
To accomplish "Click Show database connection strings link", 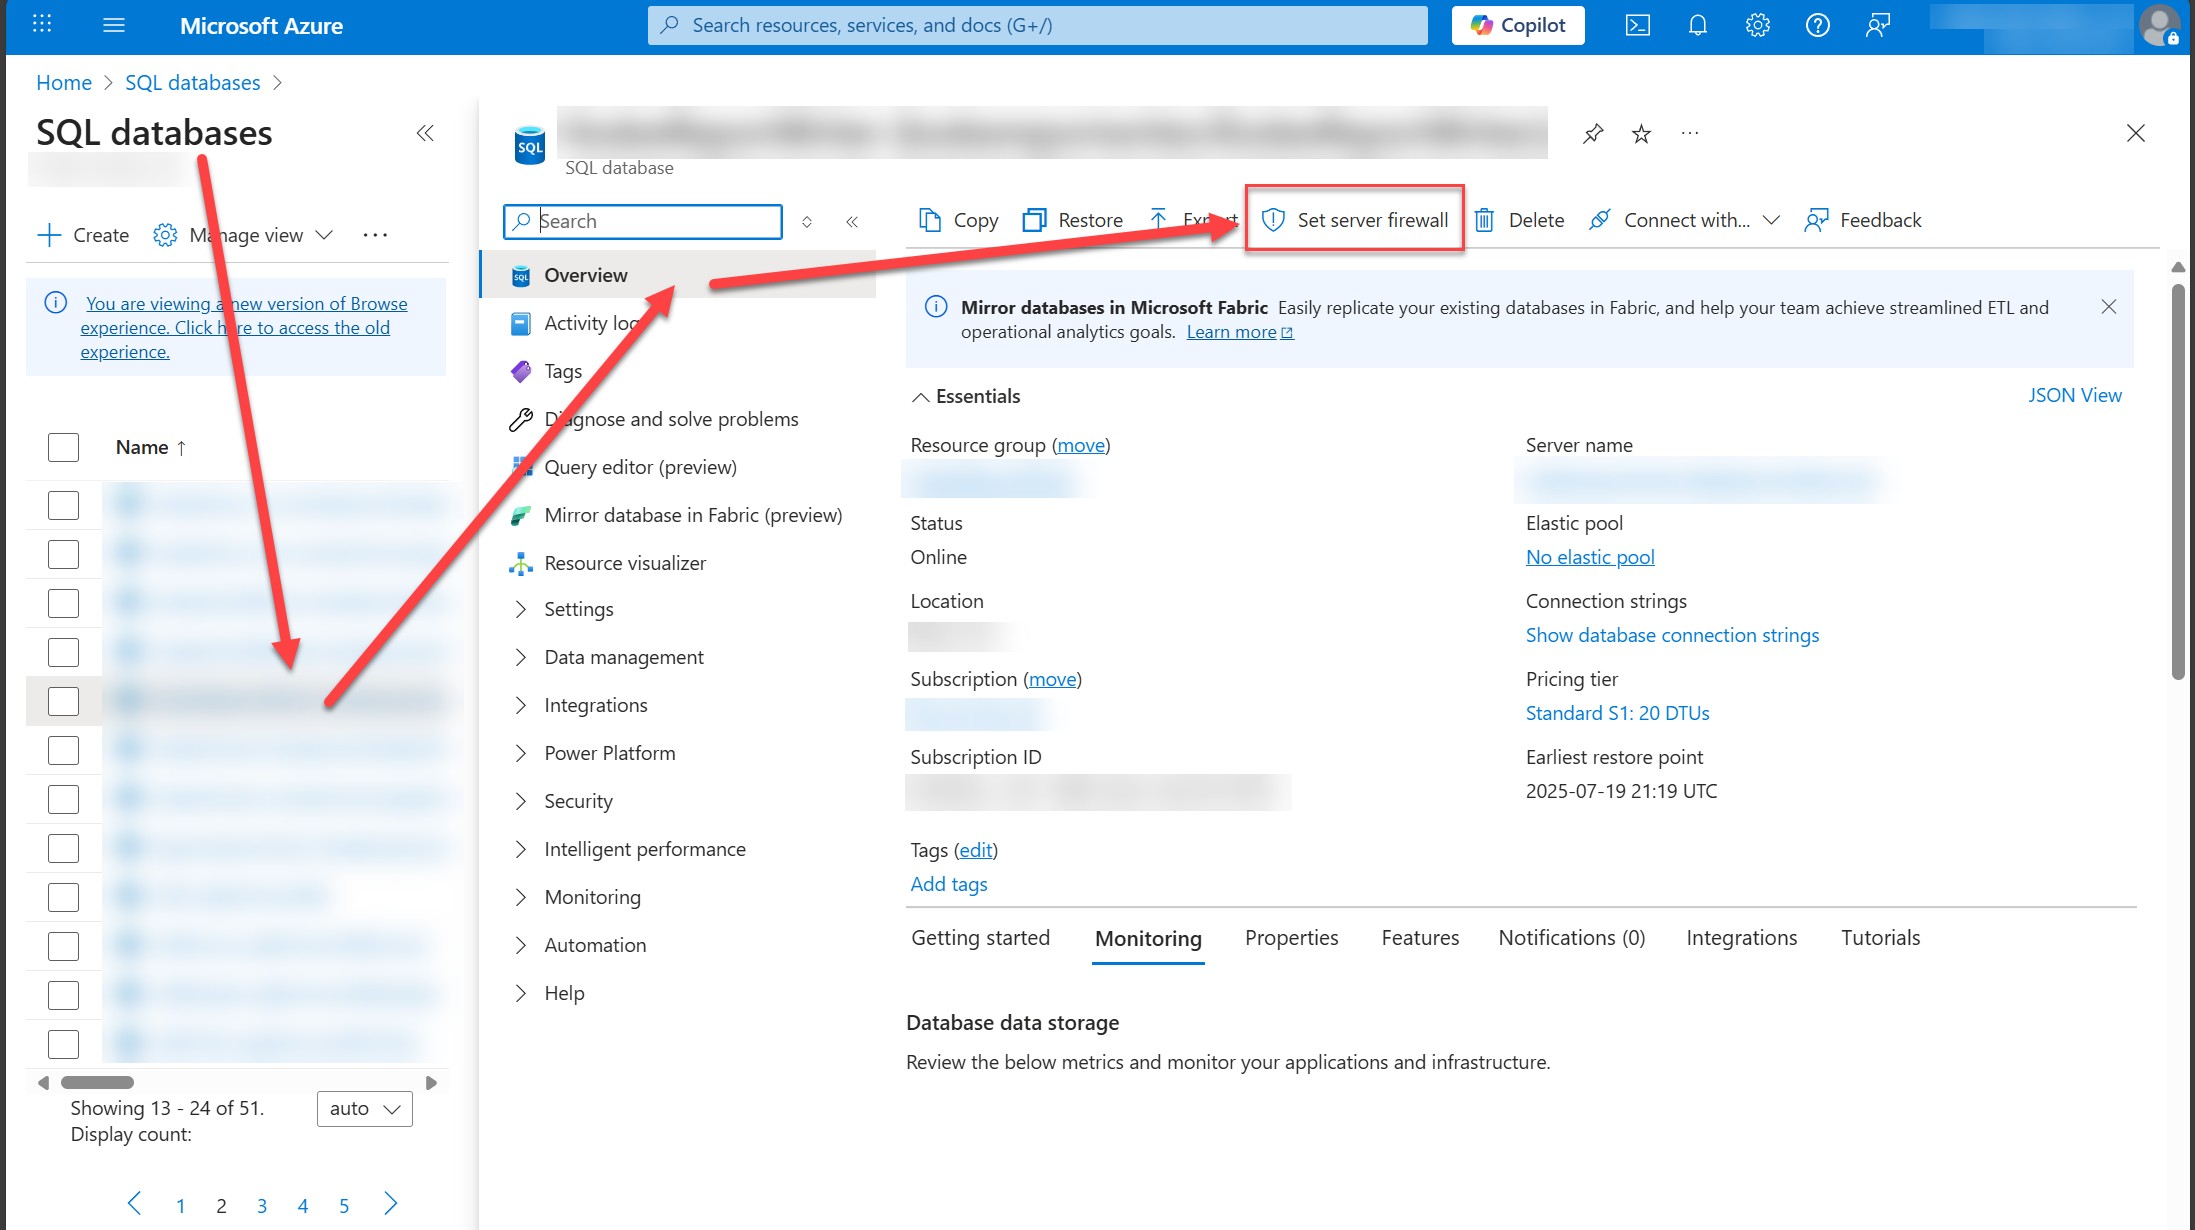I will [1672, 635].
